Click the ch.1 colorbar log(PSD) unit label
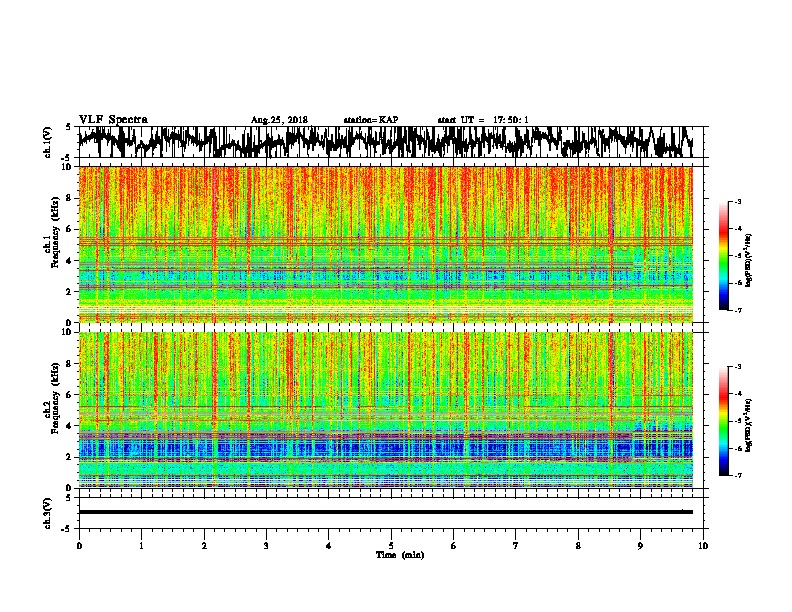 (749, 261)
